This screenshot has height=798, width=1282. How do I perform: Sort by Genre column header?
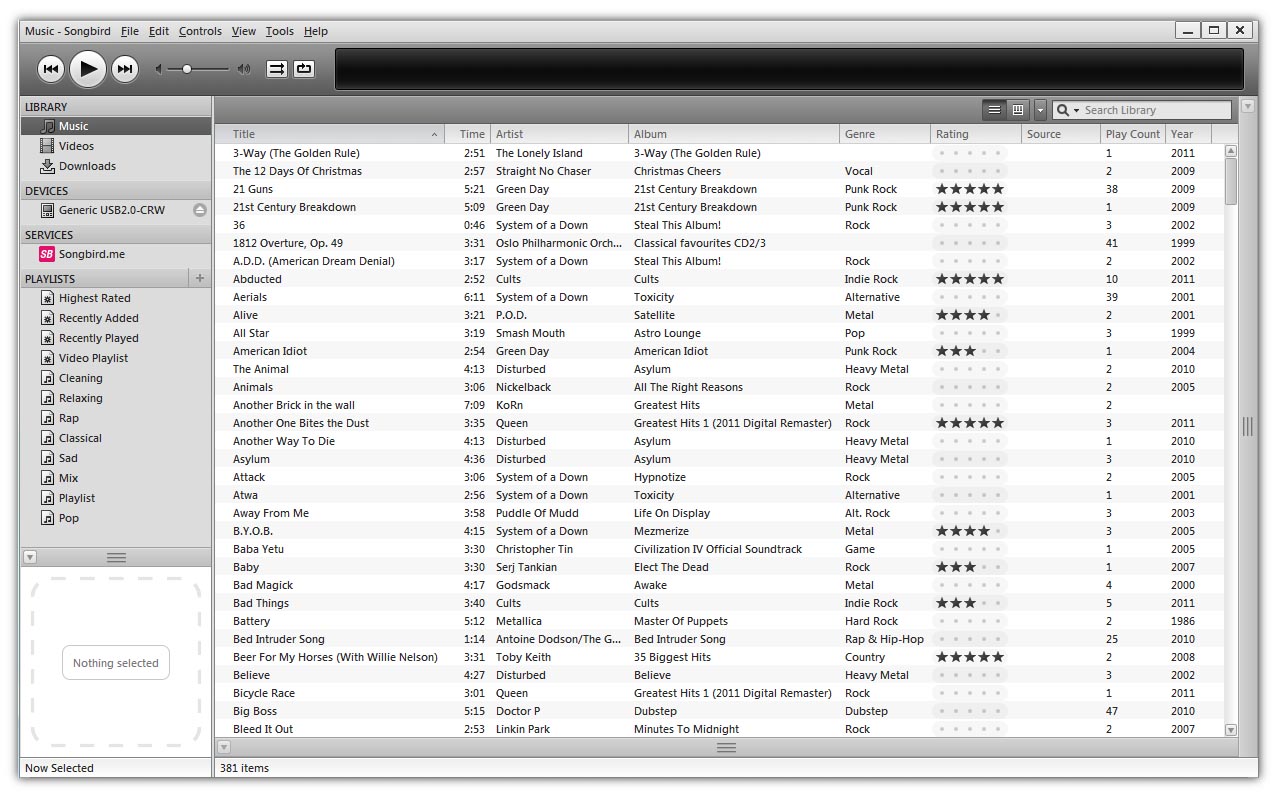[885, 134]
